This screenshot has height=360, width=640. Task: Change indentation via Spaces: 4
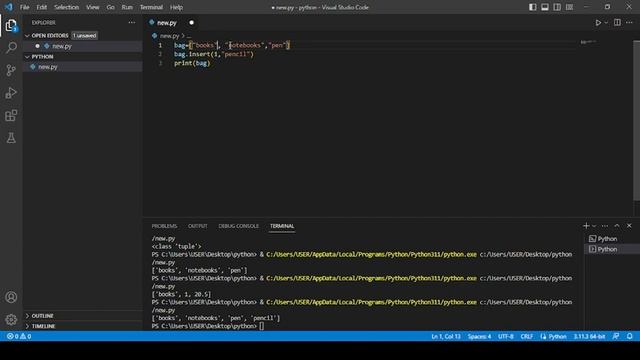pyautogui.click(x=479, y=336)
